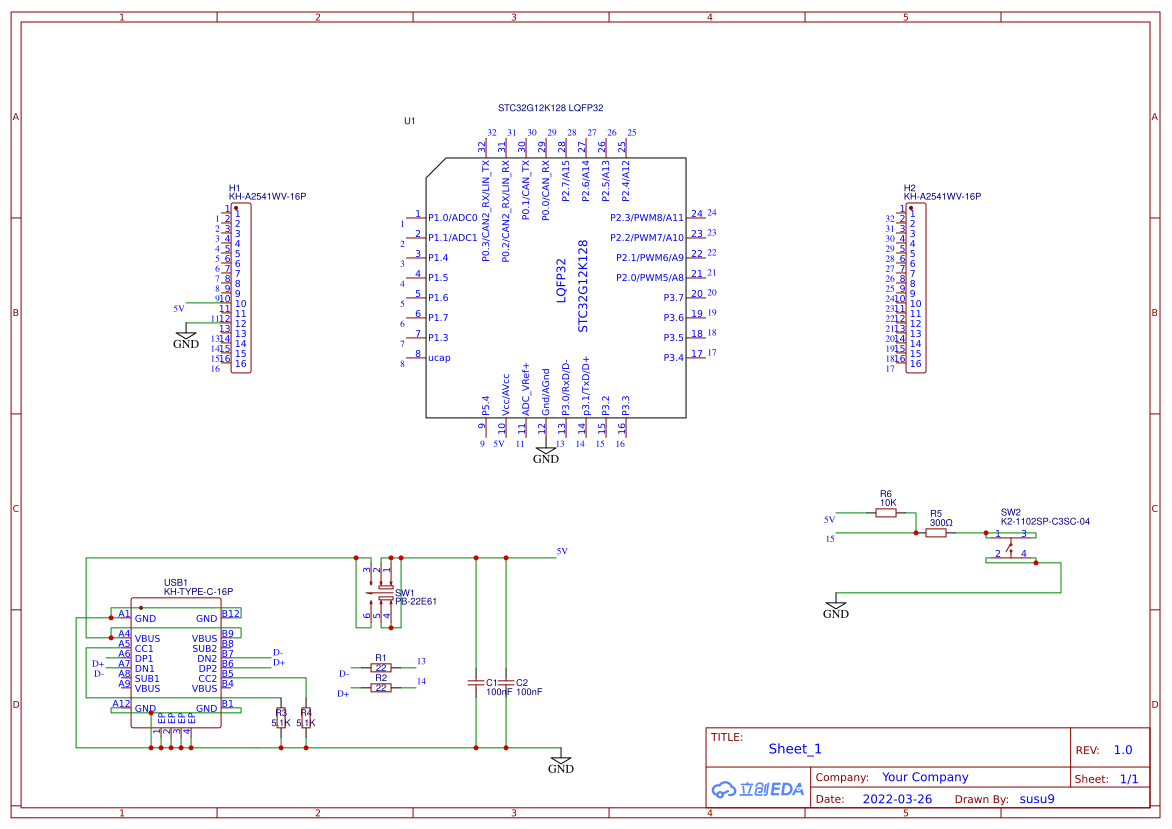Screen dimensions: 1172x829
Task: Click capacitor C2 100nF symbol
Action: click(x=505, y=683)
